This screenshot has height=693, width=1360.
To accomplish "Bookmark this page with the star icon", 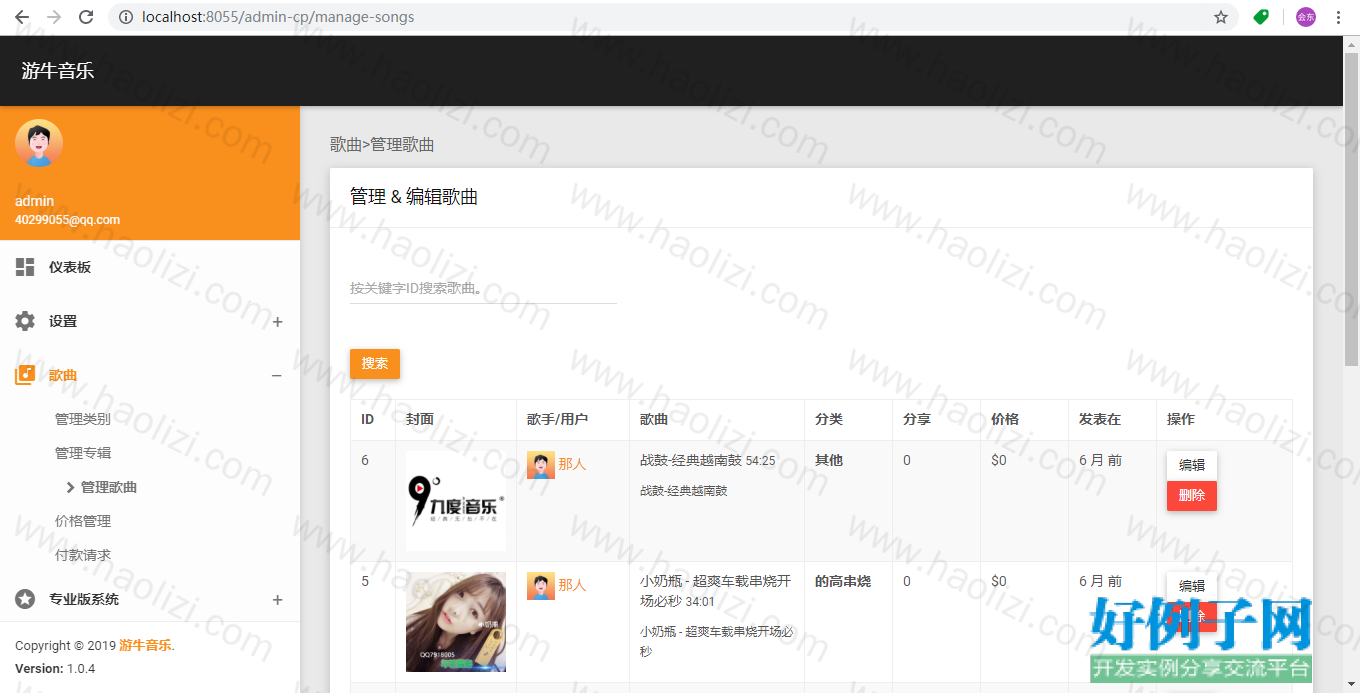I will (1221, 17).
